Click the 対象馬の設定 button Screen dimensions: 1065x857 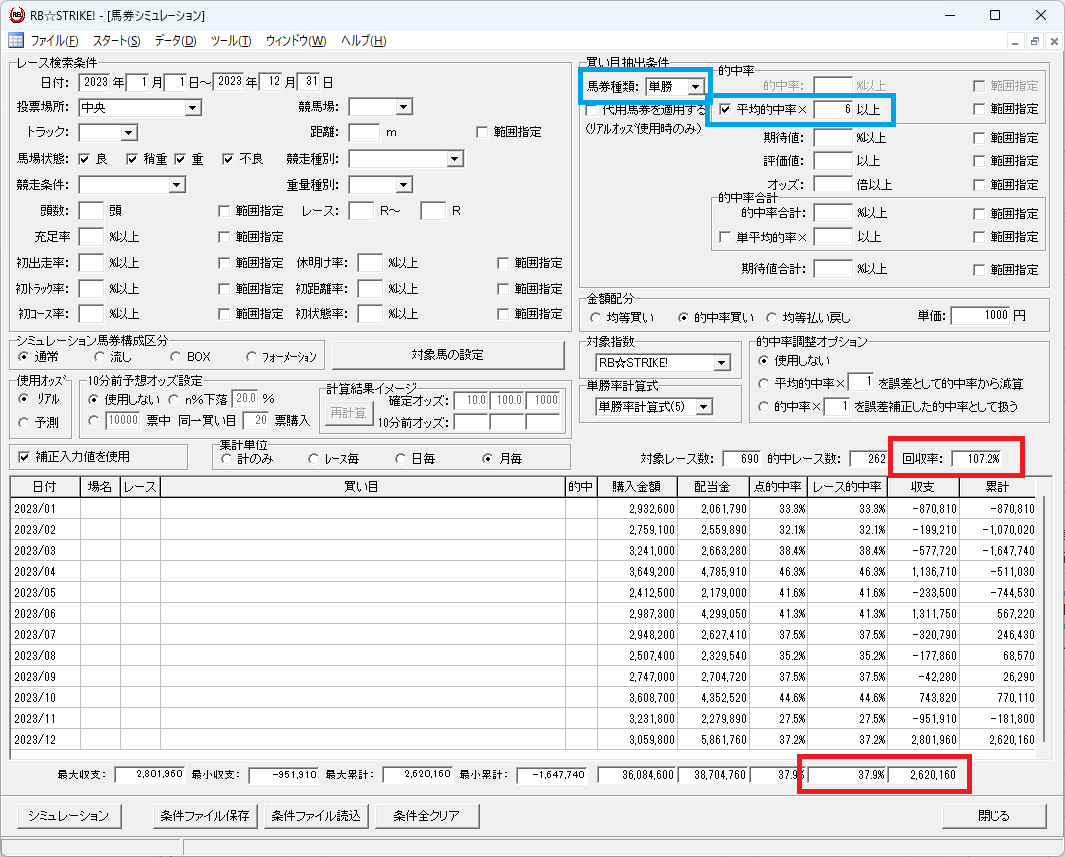point(448,355)
